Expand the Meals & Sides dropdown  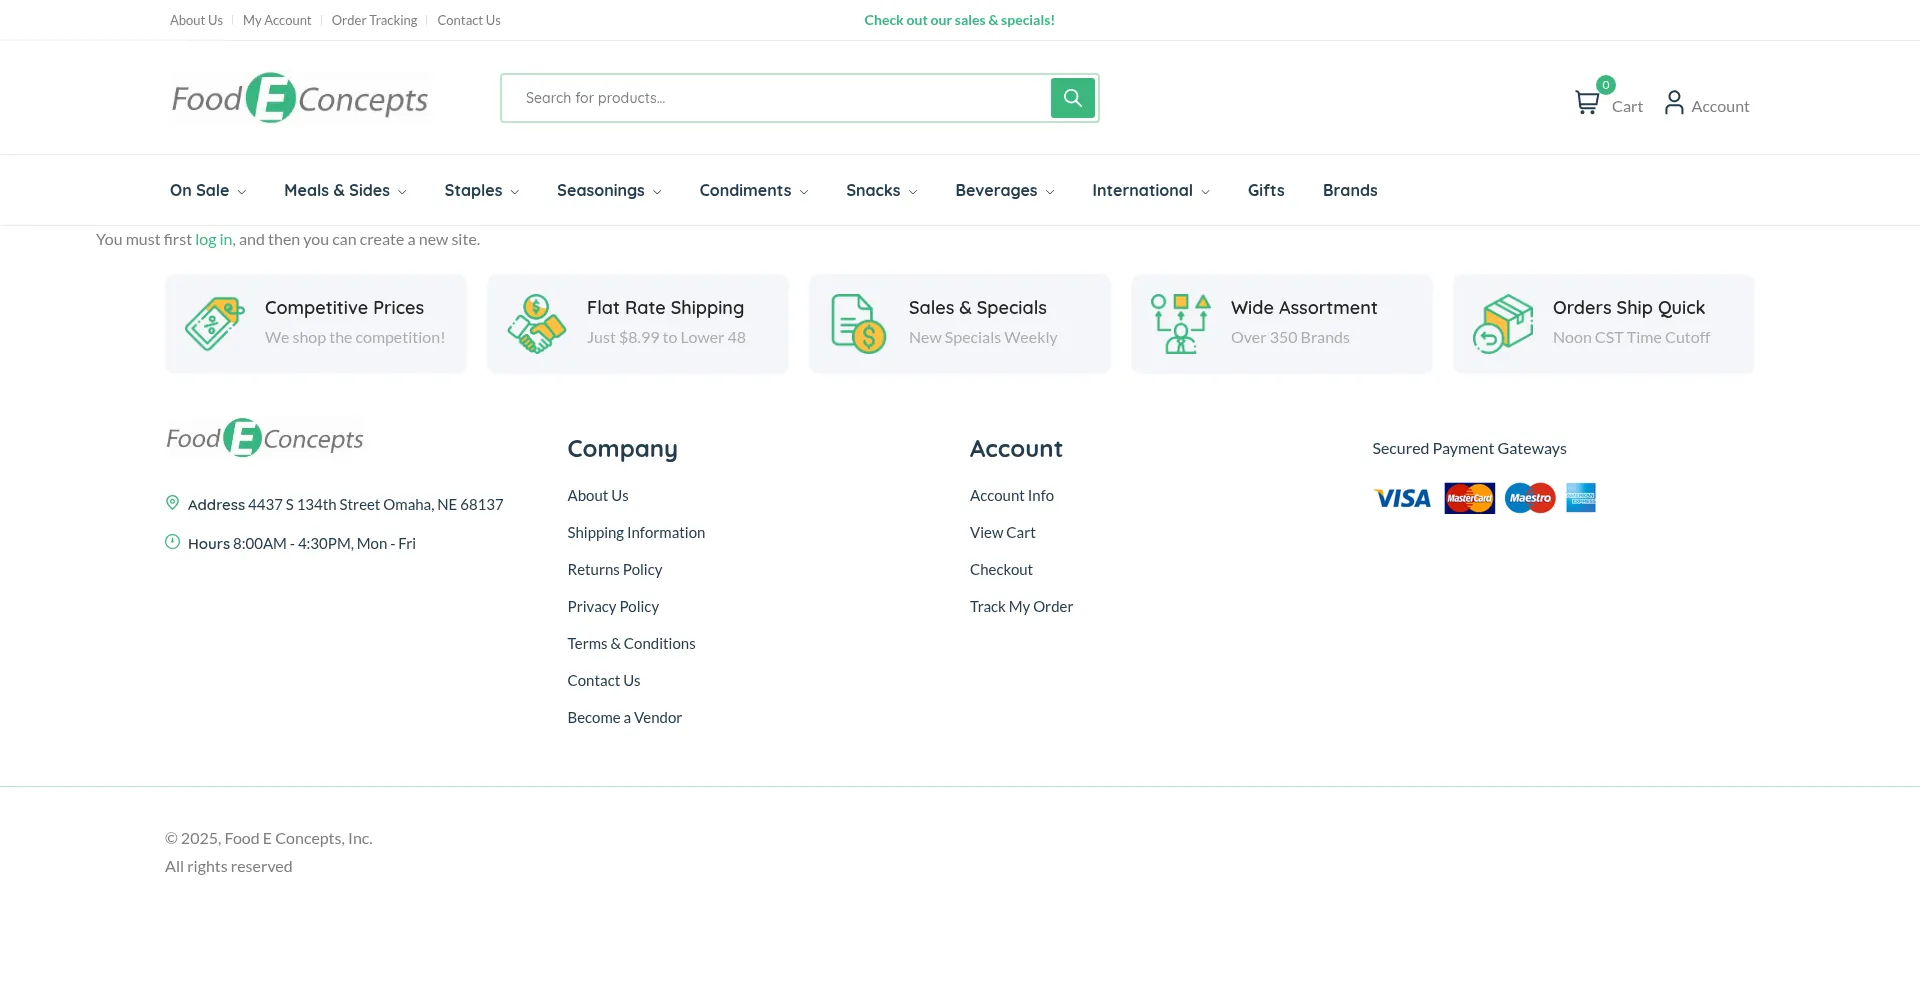[x=344, y=190]
